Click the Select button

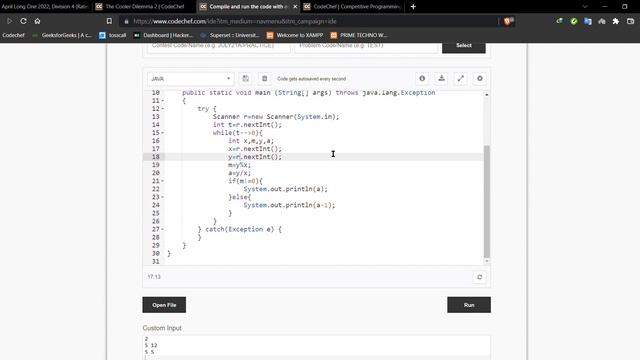click(x=464, y=46)
